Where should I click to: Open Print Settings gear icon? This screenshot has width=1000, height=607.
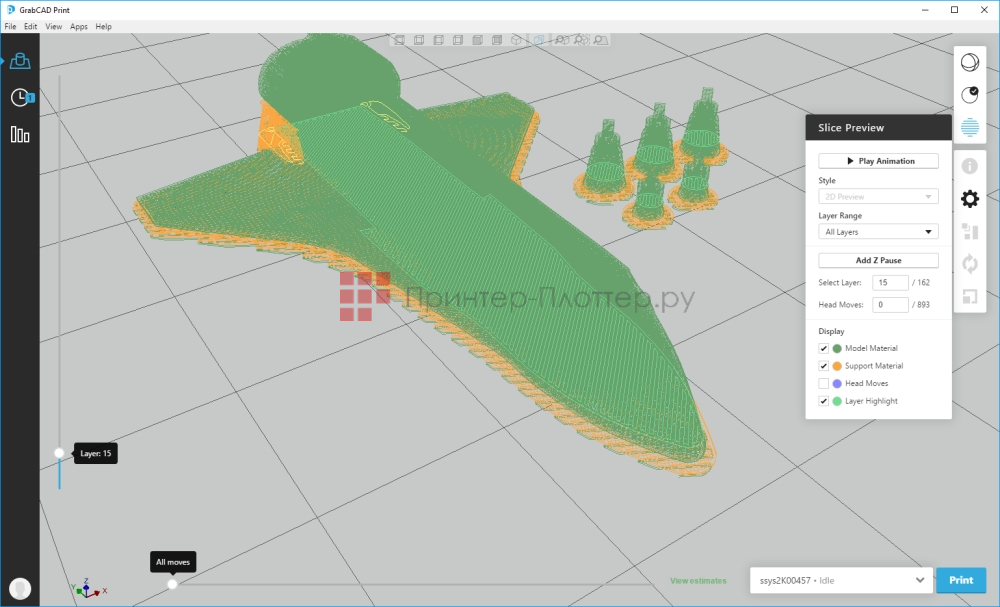(x=969, y=199)
